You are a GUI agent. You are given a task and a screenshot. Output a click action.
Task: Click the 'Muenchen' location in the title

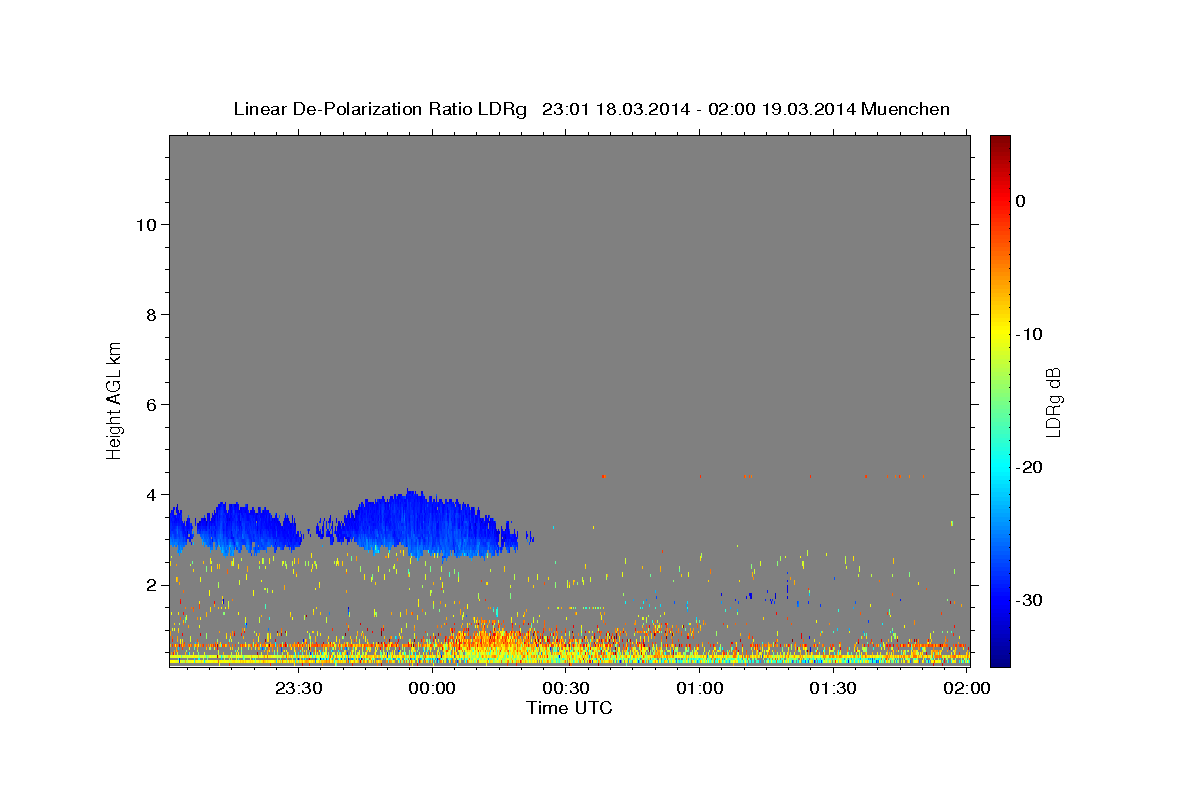point(906,109)
